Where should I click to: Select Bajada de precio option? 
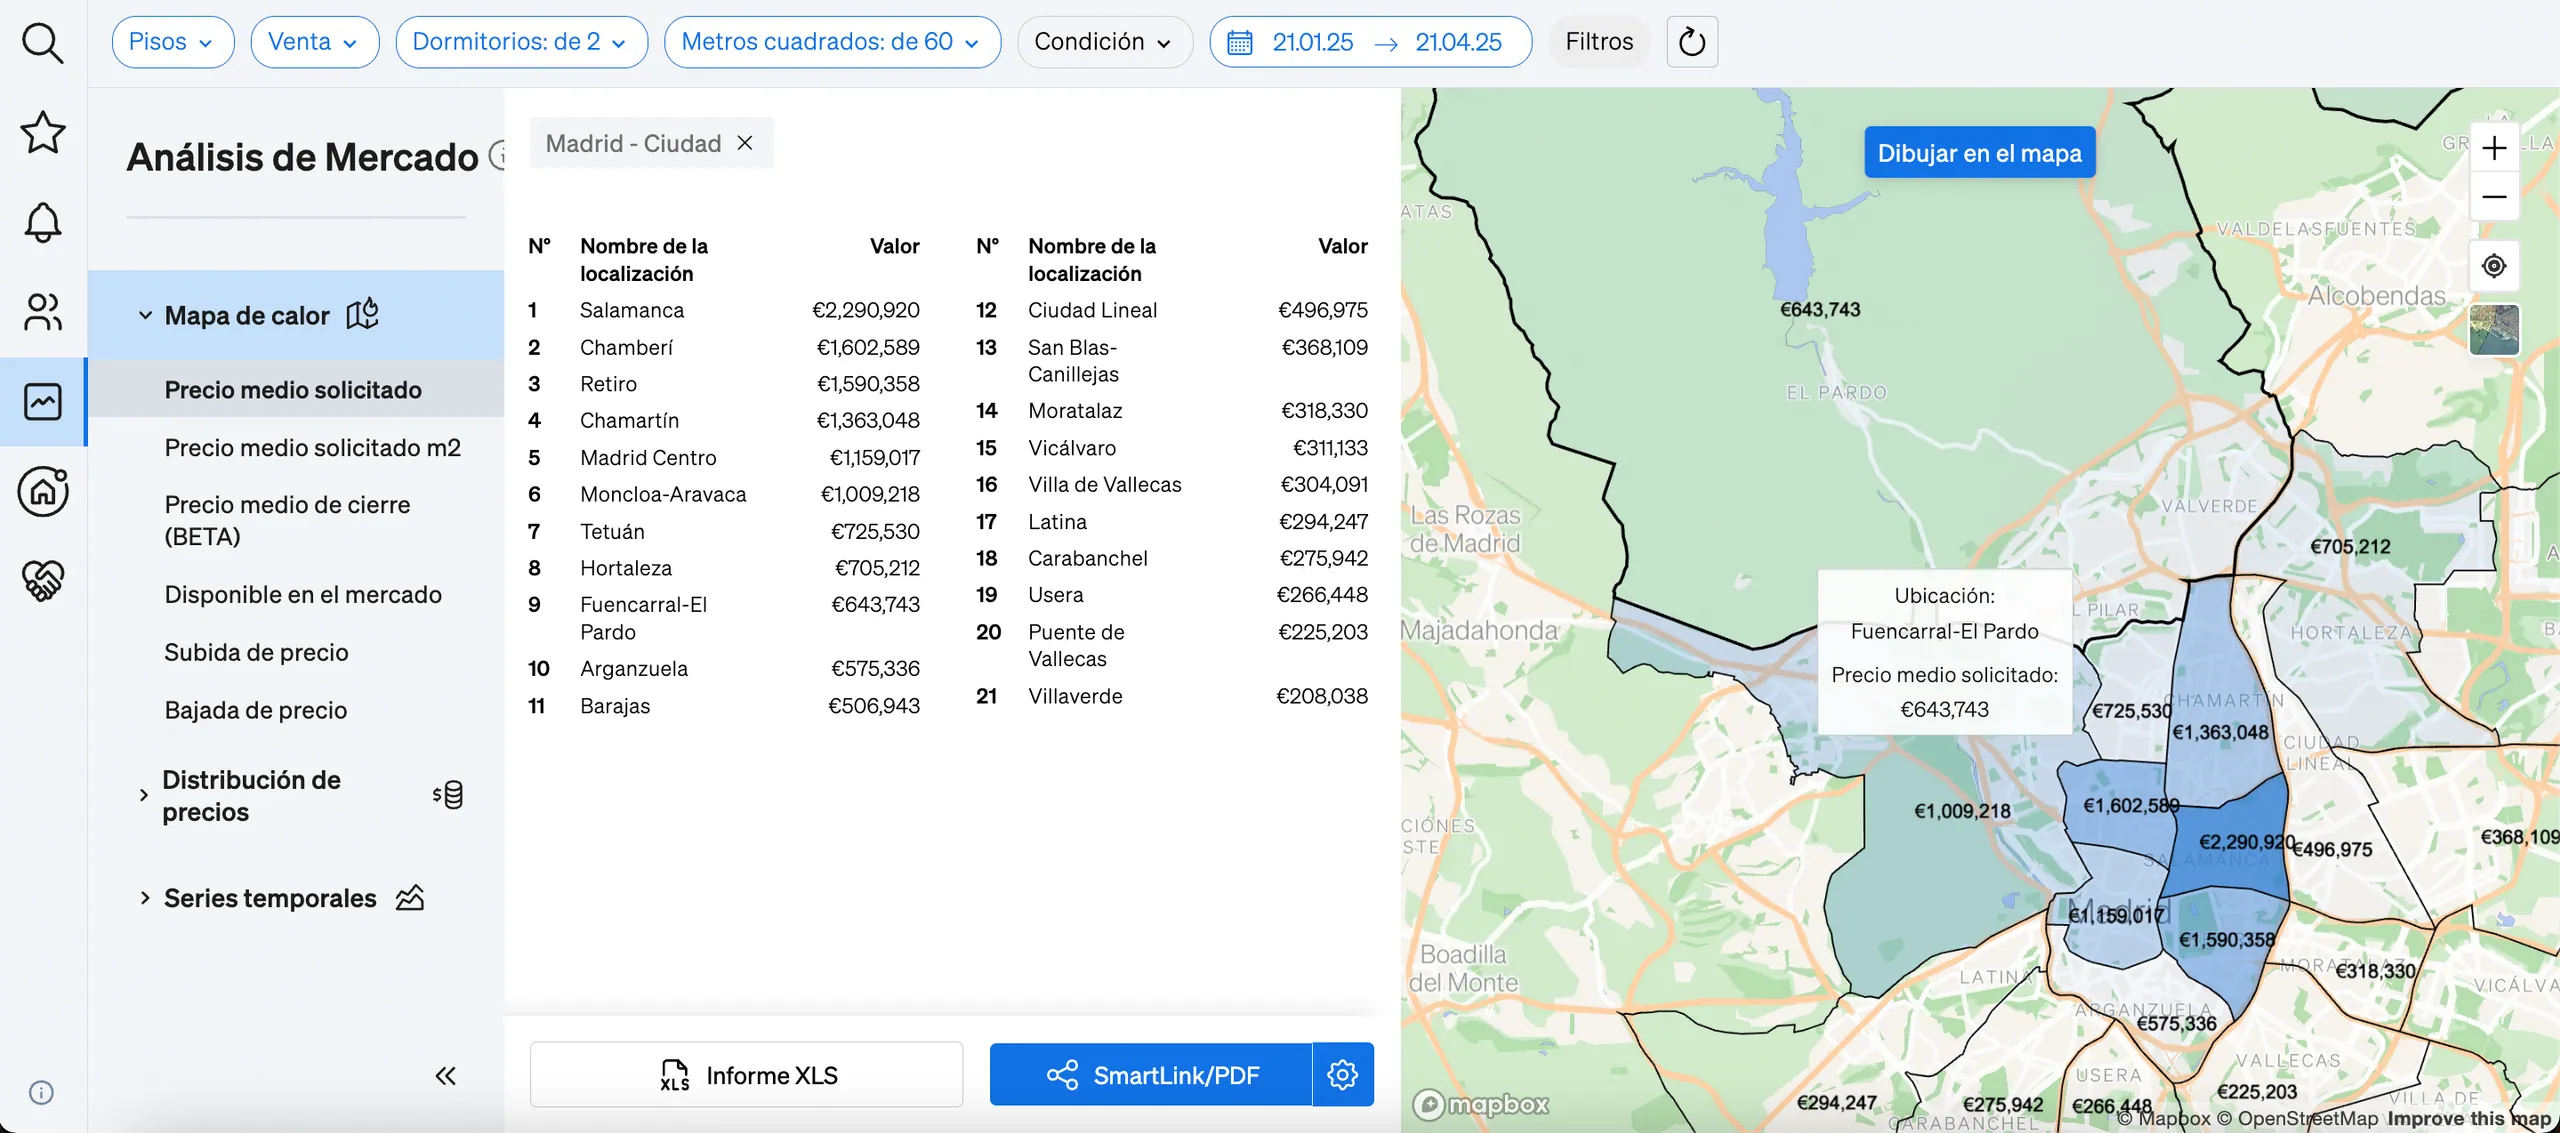pyautogui.click(x=255, y=711)
